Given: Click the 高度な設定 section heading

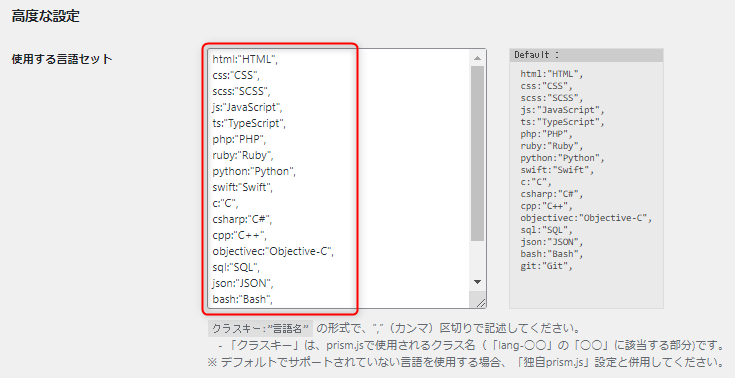Looking at the screenshot, I should pos(45,16).
